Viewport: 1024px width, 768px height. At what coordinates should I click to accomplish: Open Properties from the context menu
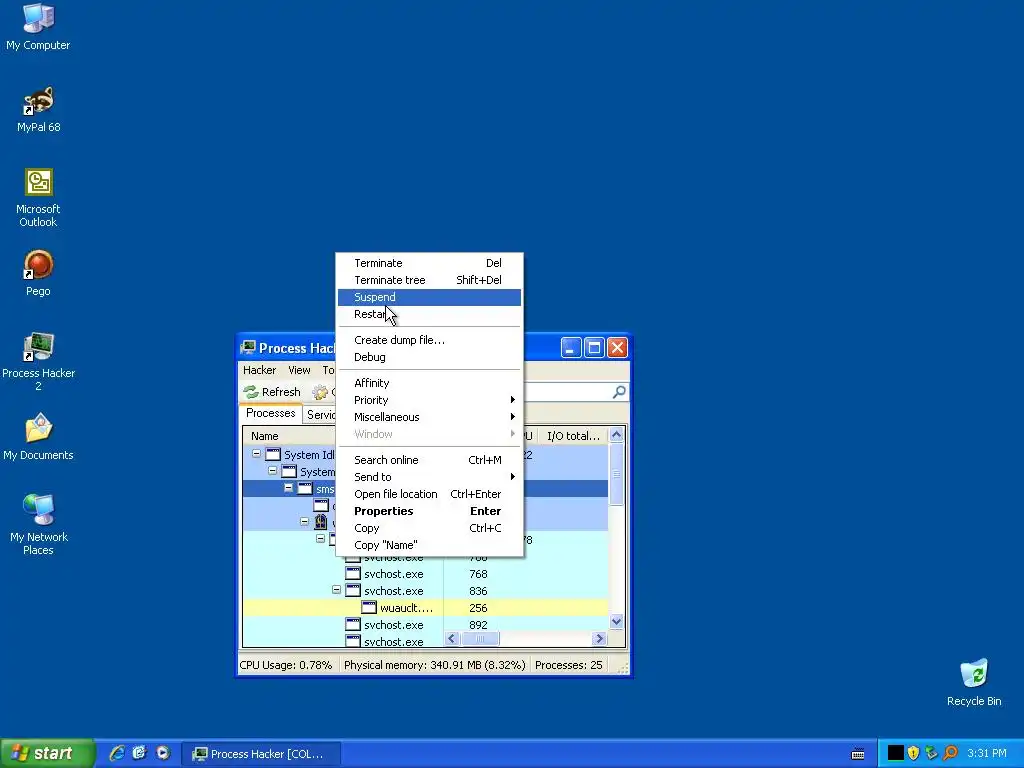(x=429, y=511)
